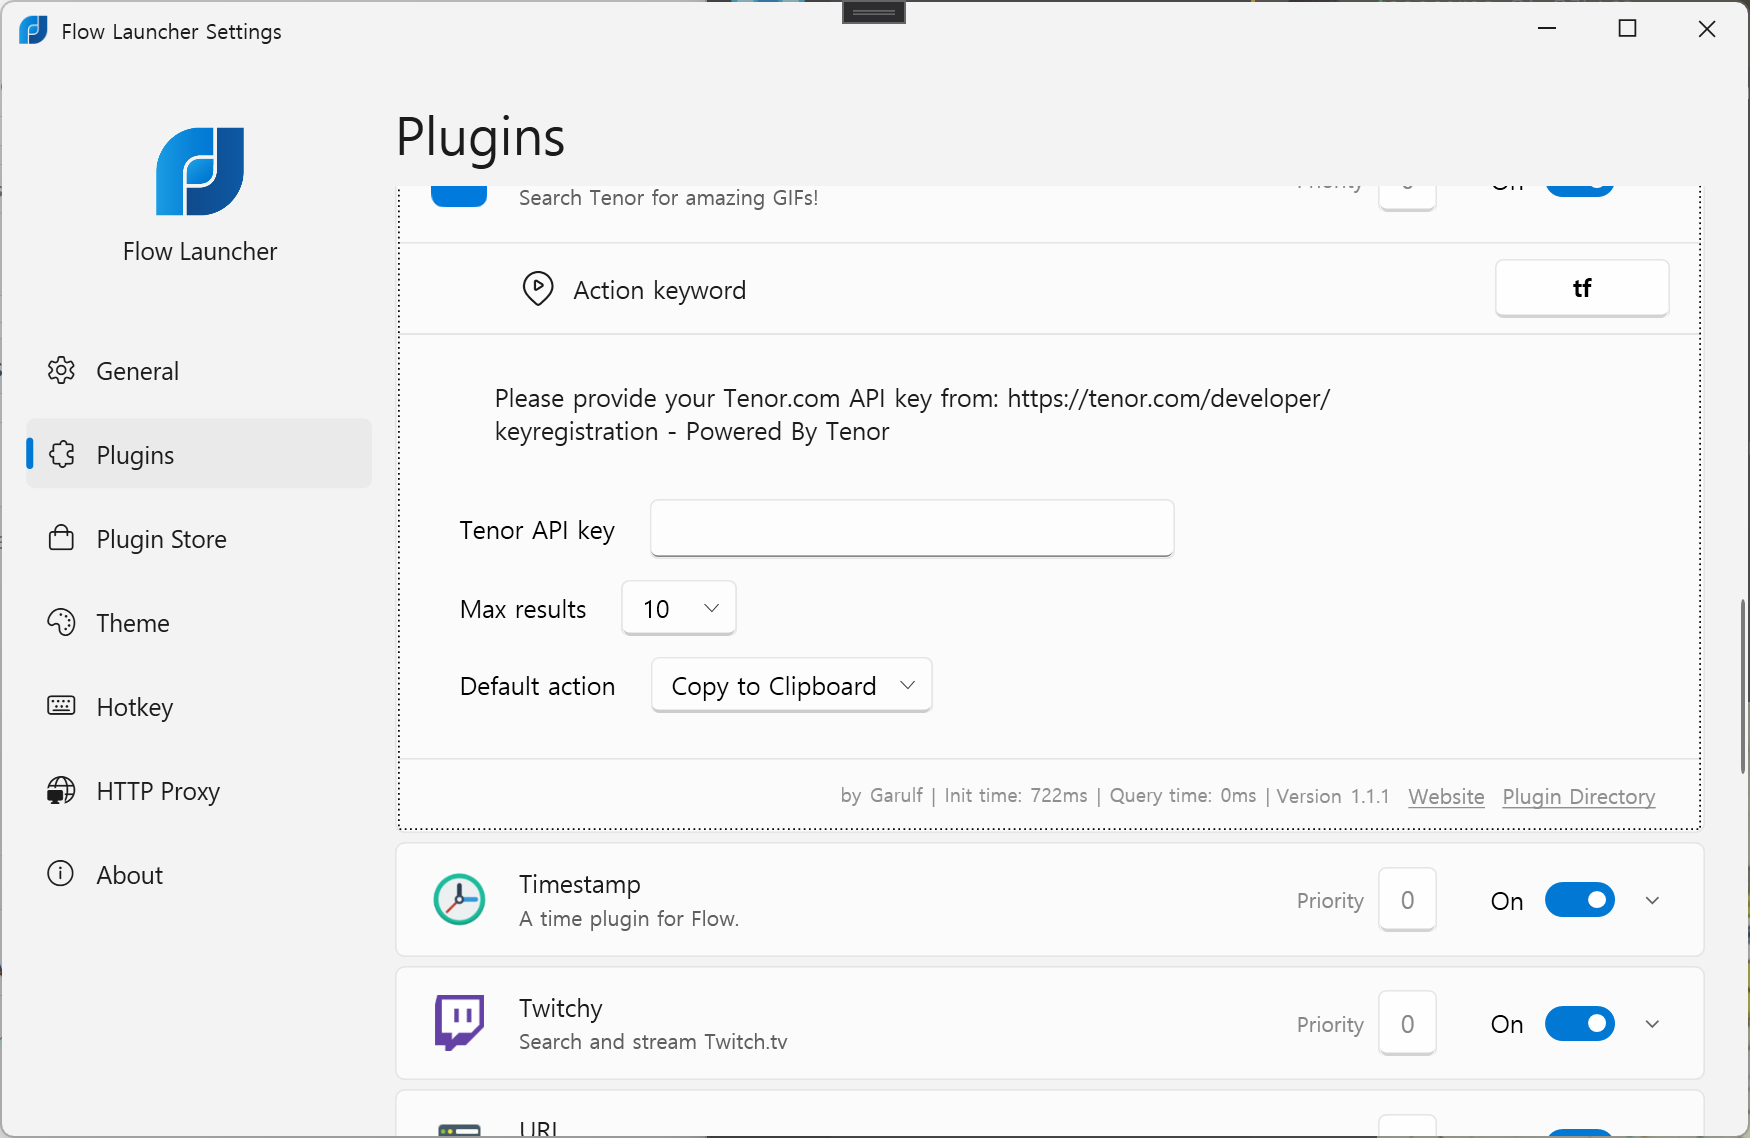This screenshot has height=1138, width=1750.
Task: Click the plugin list vertical scrollbar
Action: 1743,686
